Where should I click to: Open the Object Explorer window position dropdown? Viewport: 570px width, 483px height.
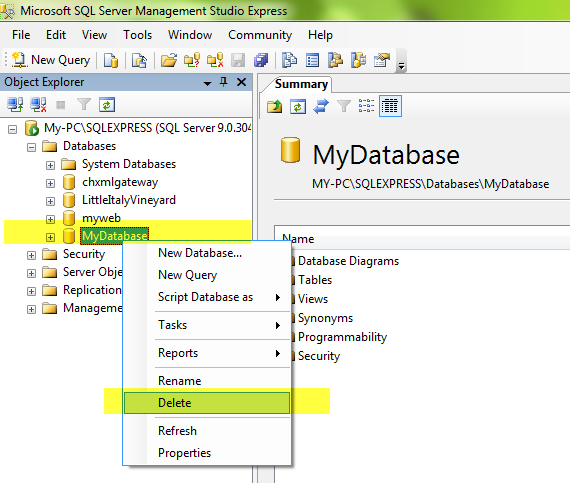(x=207, y=83)
